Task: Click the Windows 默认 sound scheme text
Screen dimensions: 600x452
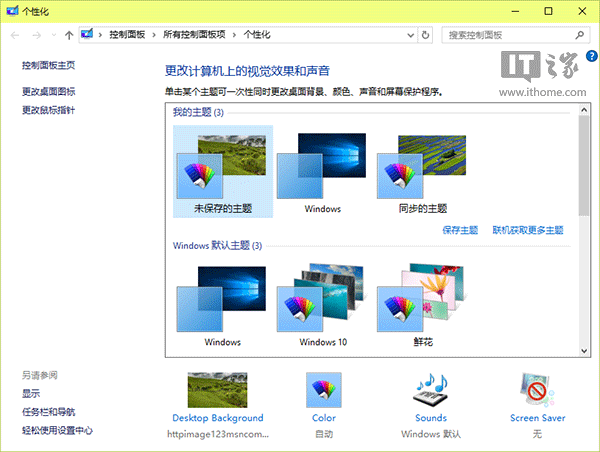Action: pyautogui.click(x=431, y=434)
